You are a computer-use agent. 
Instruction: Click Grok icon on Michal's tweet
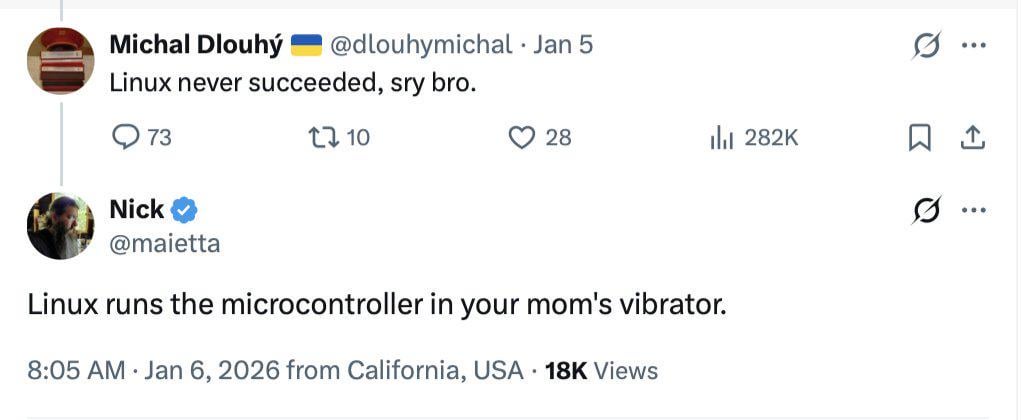pos(927,45)
